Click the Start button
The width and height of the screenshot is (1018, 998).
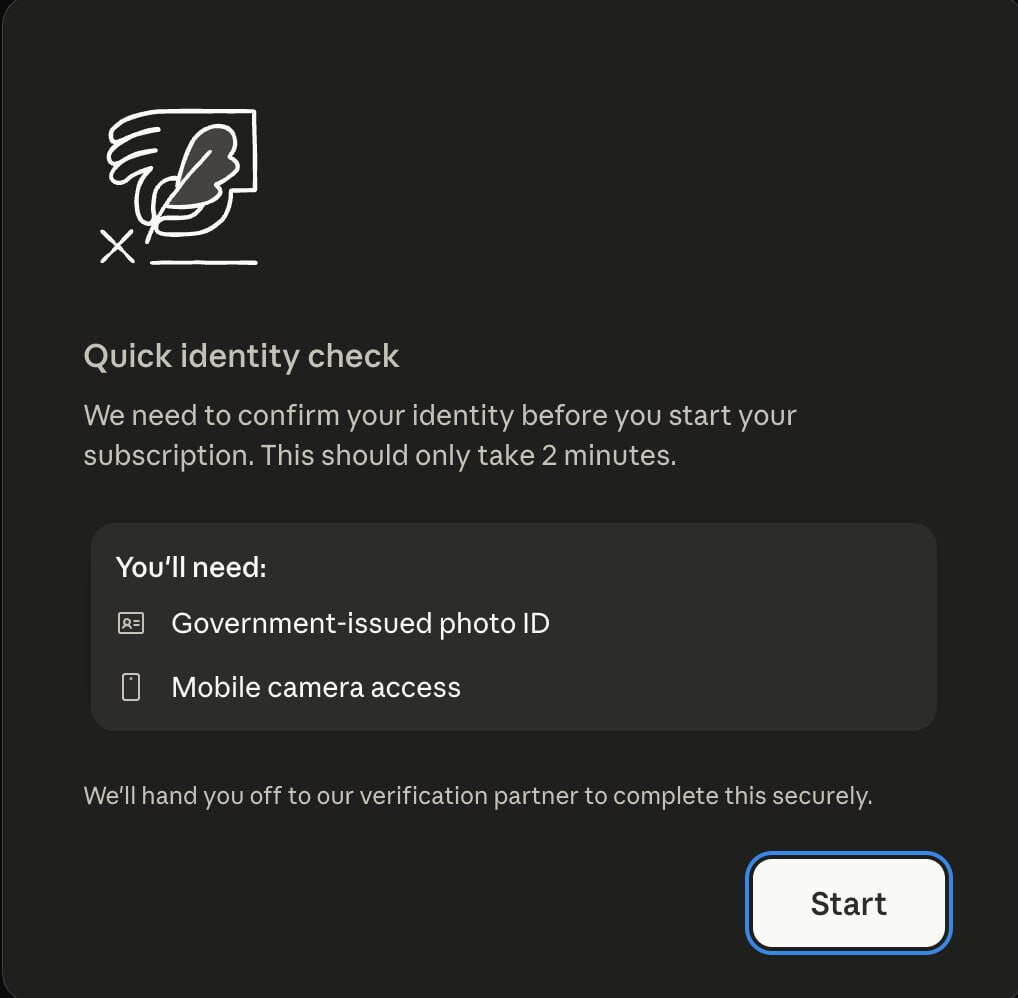[849, 903]
